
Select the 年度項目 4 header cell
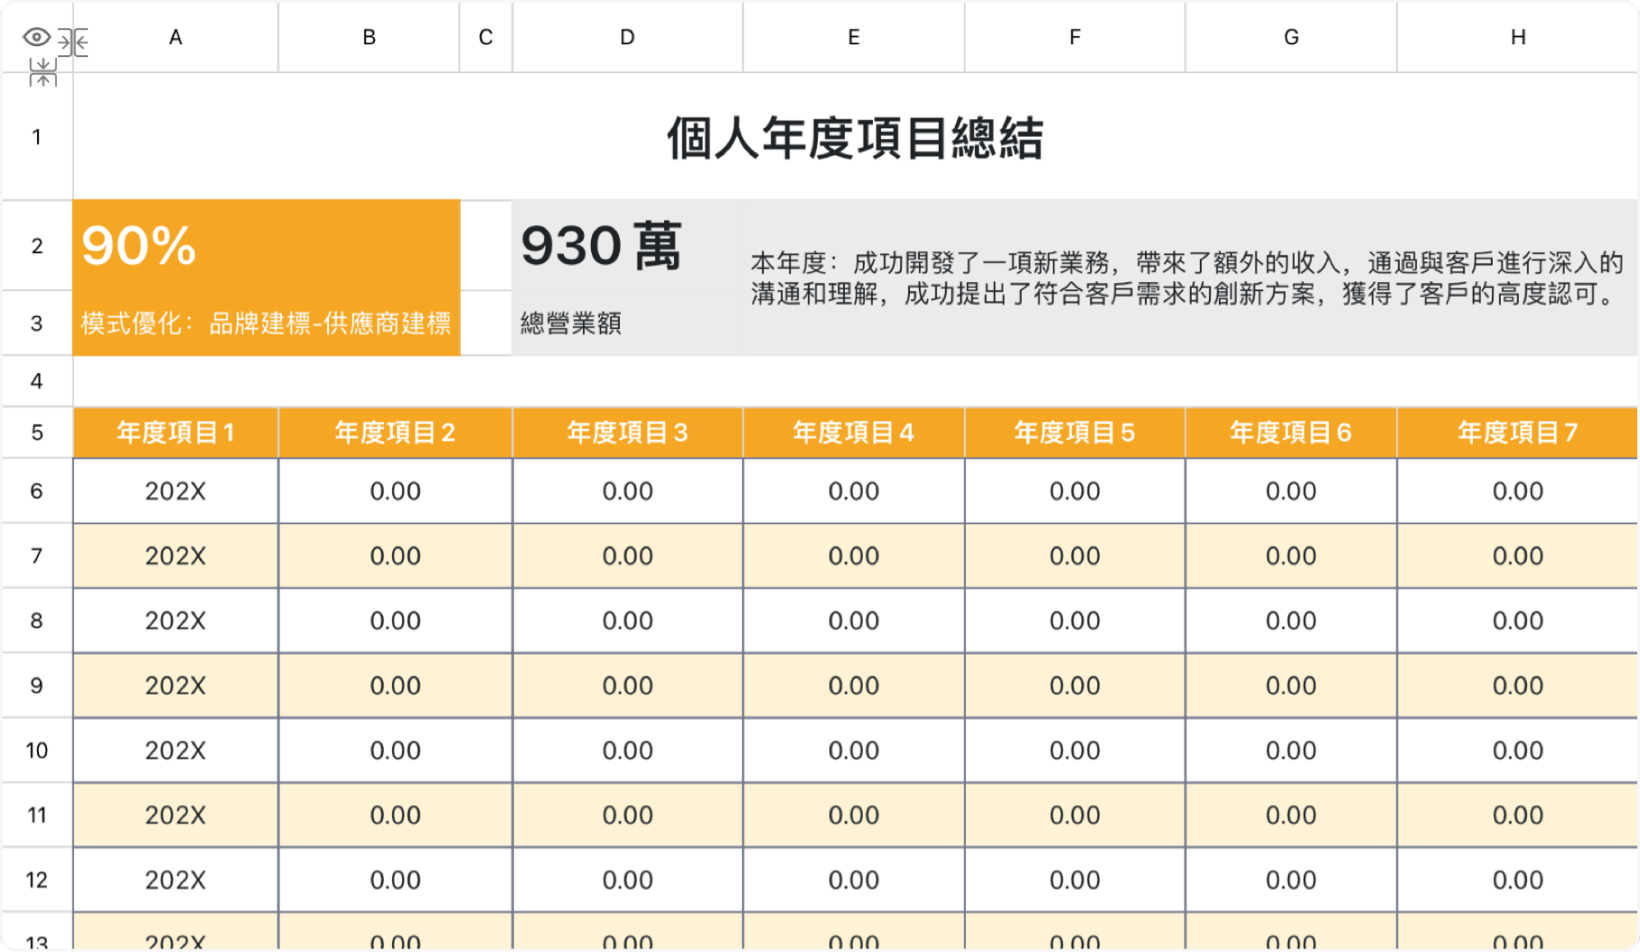click(853, 433)
